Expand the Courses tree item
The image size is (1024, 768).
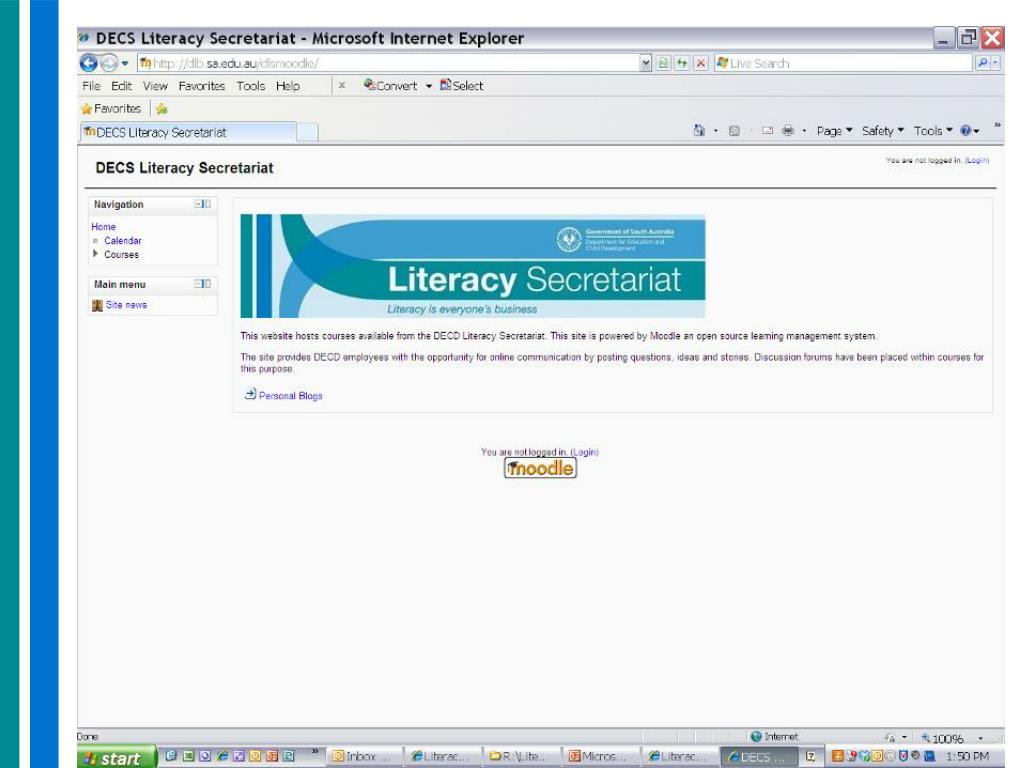[x=95, y=253]
